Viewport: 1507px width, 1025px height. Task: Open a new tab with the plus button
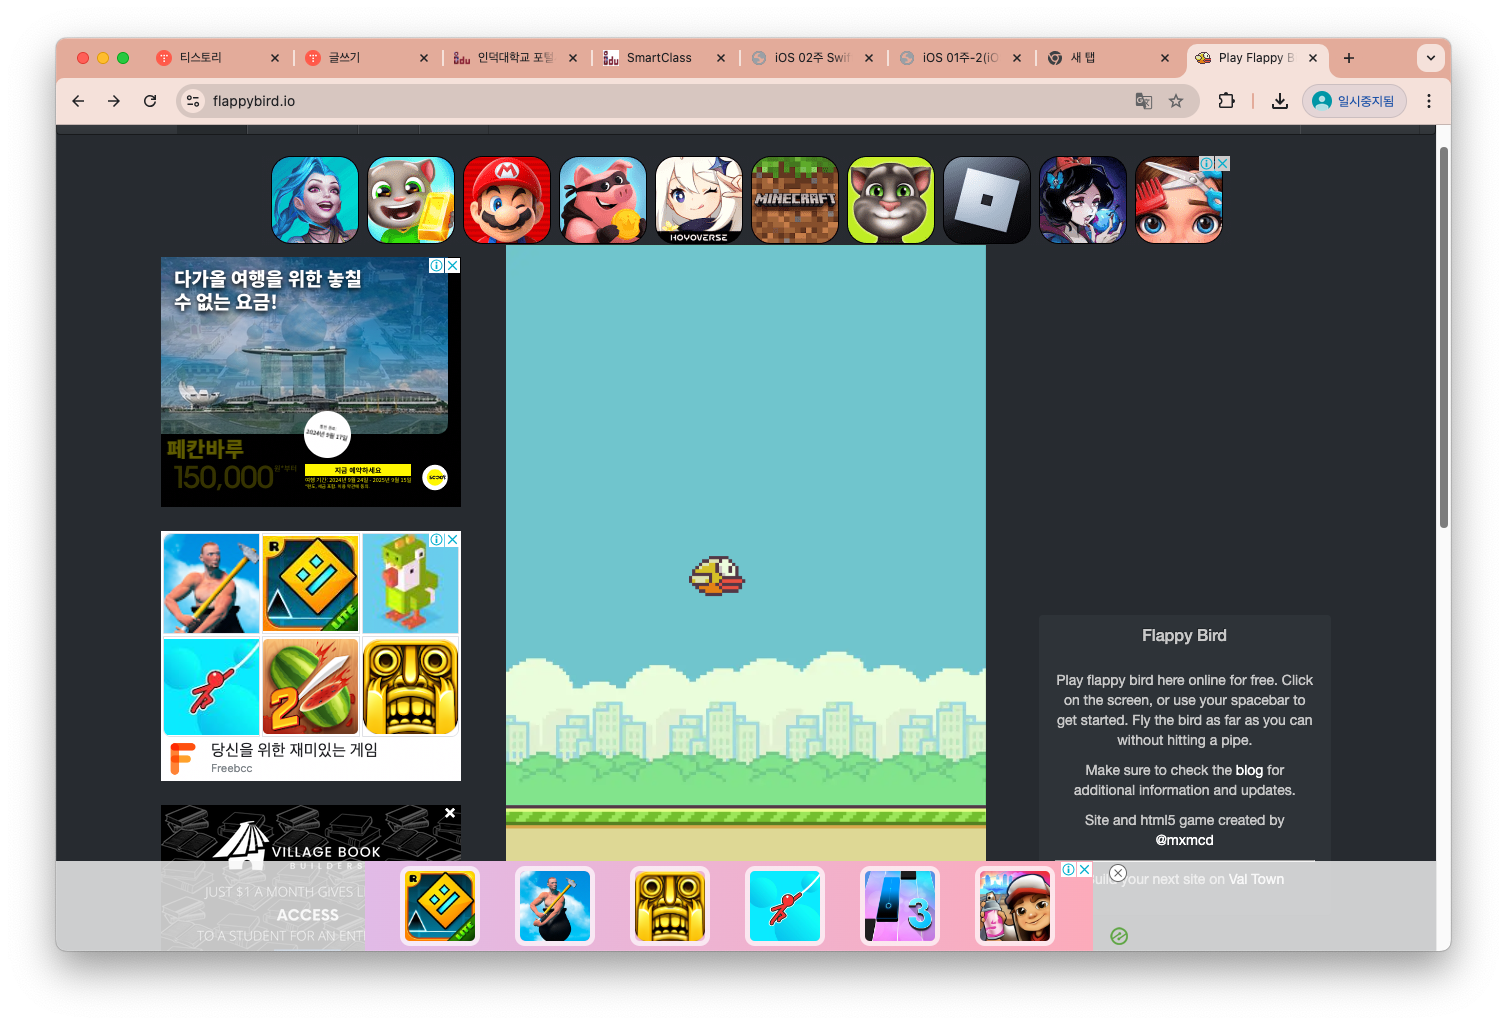1349,58
